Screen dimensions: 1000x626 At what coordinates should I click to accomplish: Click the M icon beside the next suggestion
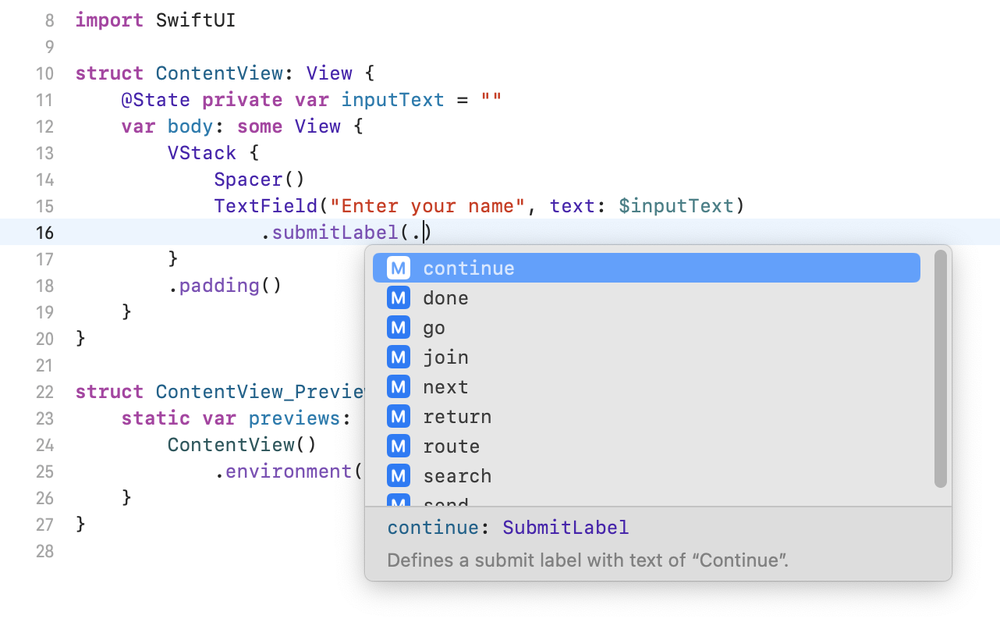(x=399, y=387)
